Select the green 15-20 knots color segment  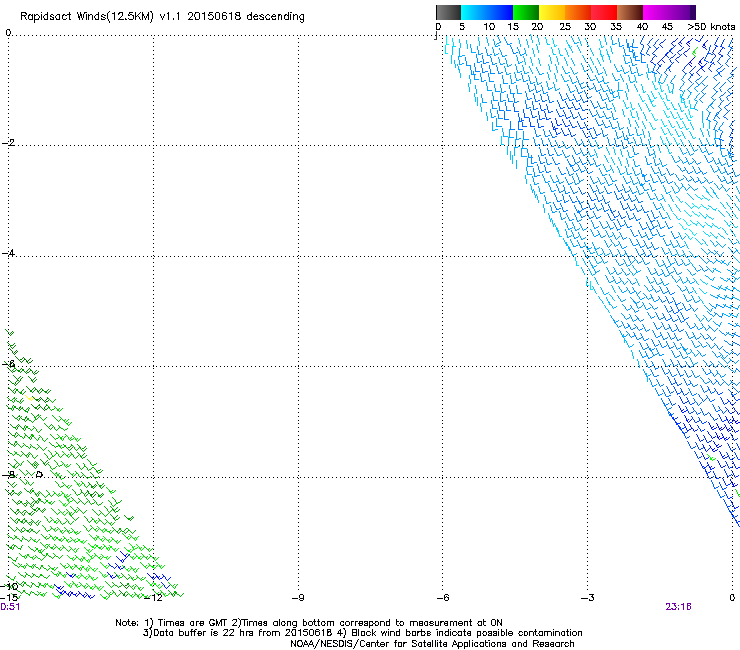click(x=526, y=12)
